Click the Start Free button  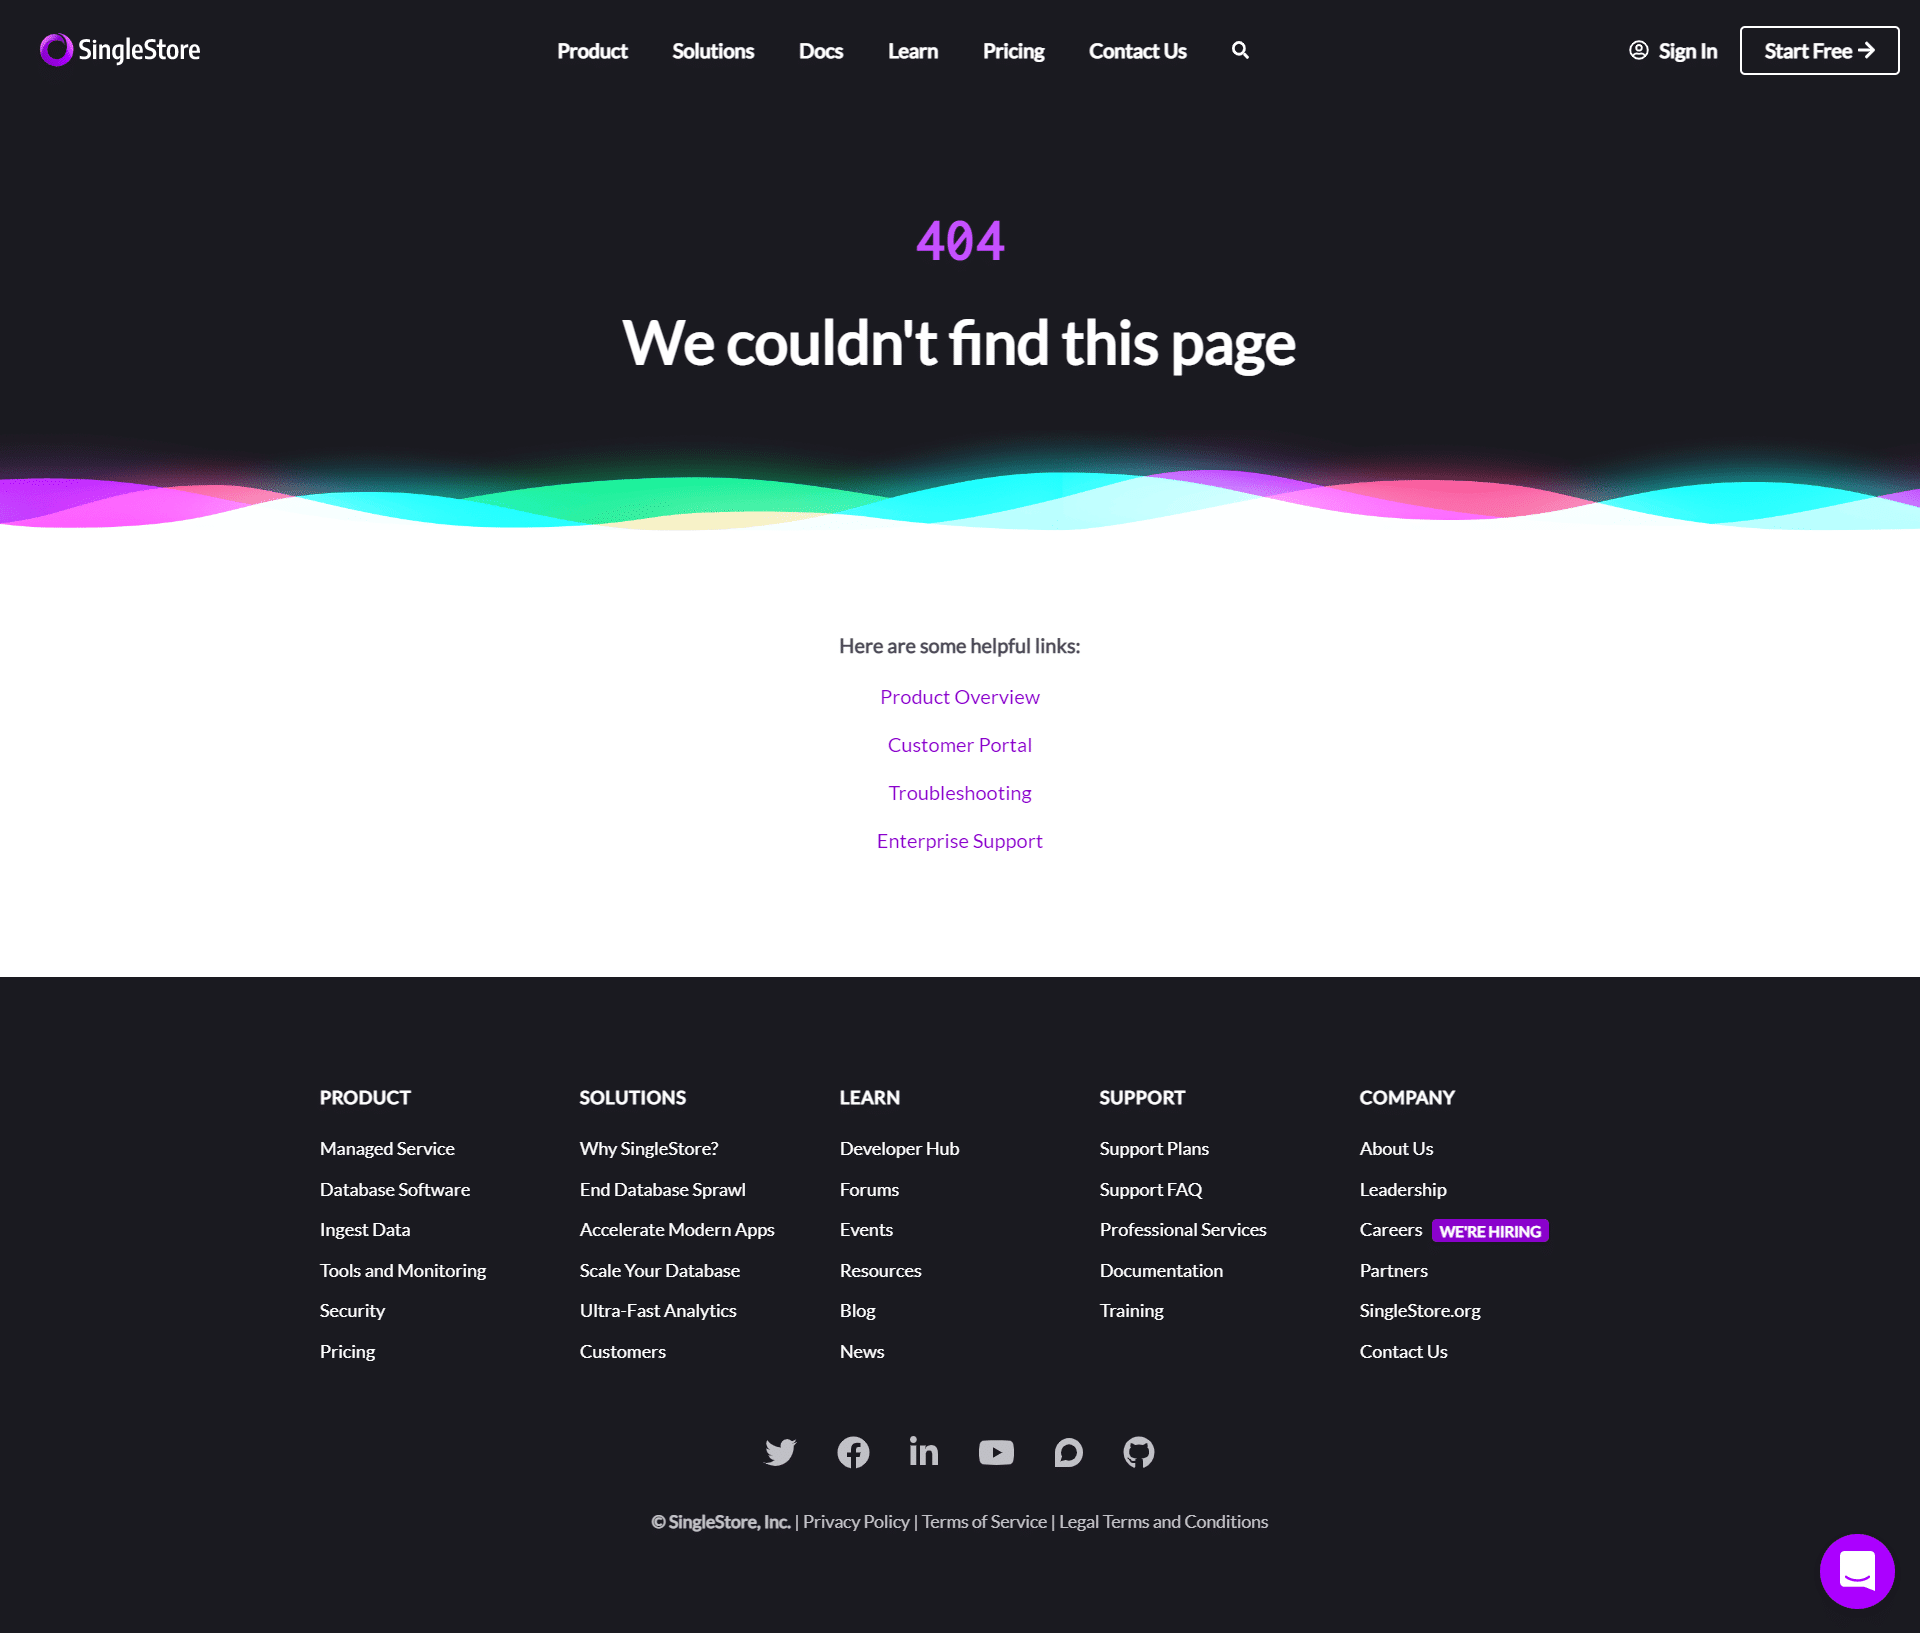point(1818,50)
